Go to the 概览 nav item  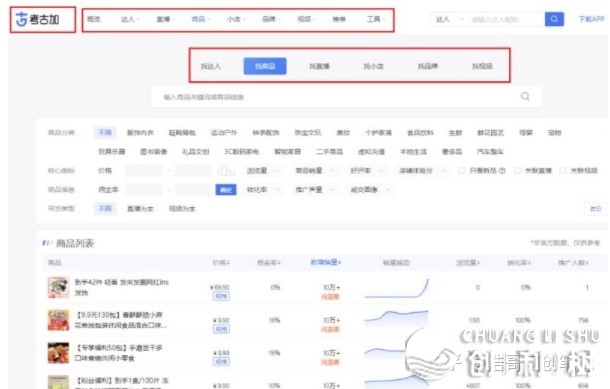click(94, 19)
